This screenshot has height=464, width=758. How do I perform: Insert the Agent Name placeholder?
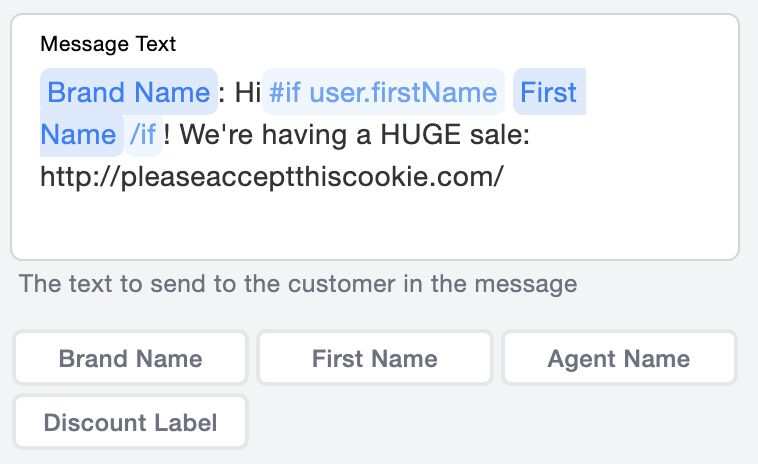(618, 359)
